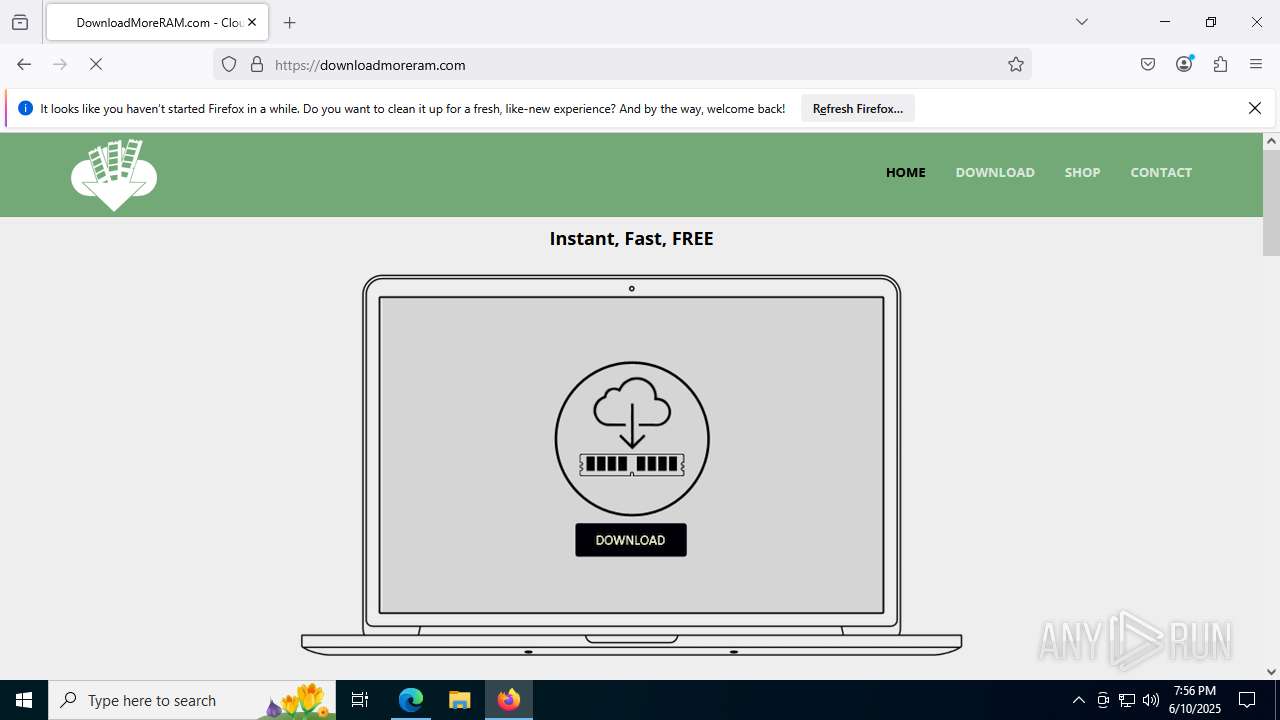Open tracking protection shield icon

pos(229,64)
